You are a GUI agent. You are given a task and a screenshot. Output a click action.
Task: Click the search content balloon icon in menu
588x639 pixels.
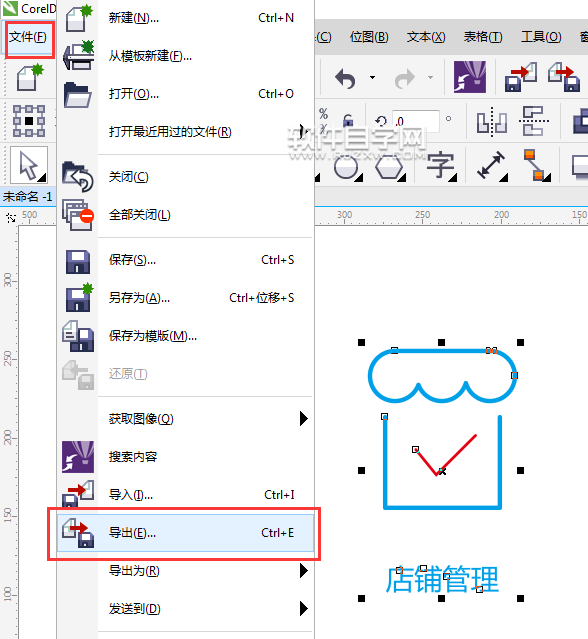point(78,456)
